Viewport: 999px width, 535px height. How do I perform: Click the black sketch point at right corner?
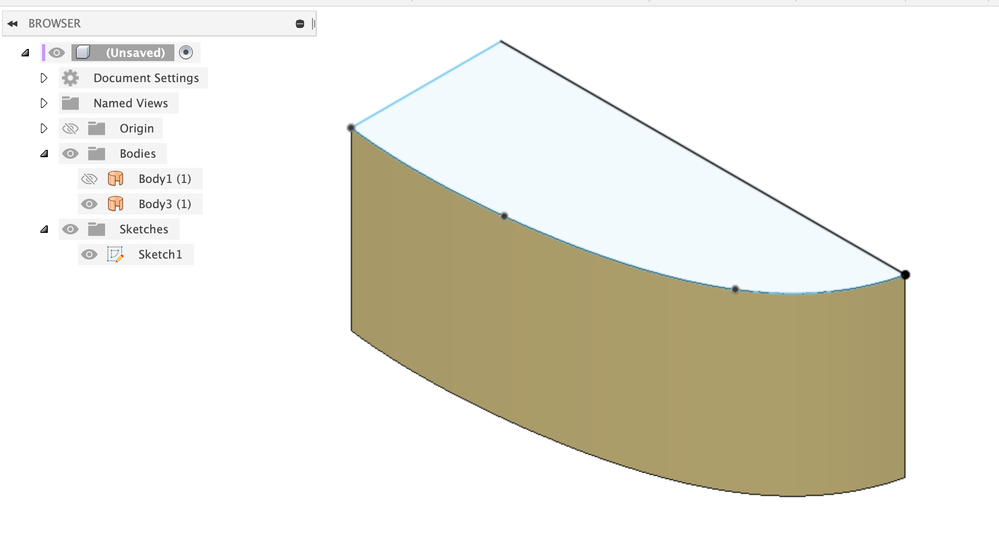(x=905, y=275)
